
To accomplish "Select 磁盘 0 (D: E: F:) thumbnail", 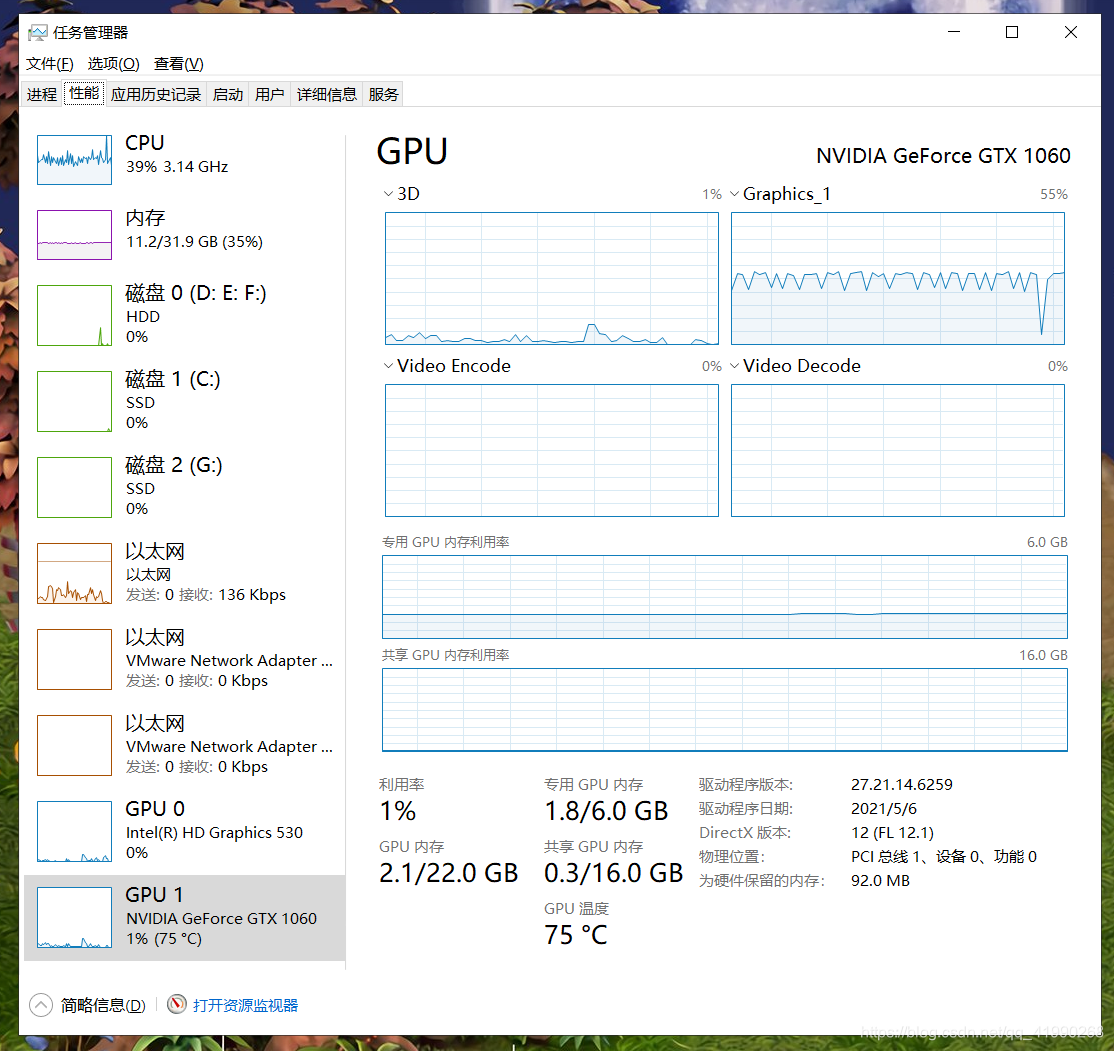I will click(75, 316).
